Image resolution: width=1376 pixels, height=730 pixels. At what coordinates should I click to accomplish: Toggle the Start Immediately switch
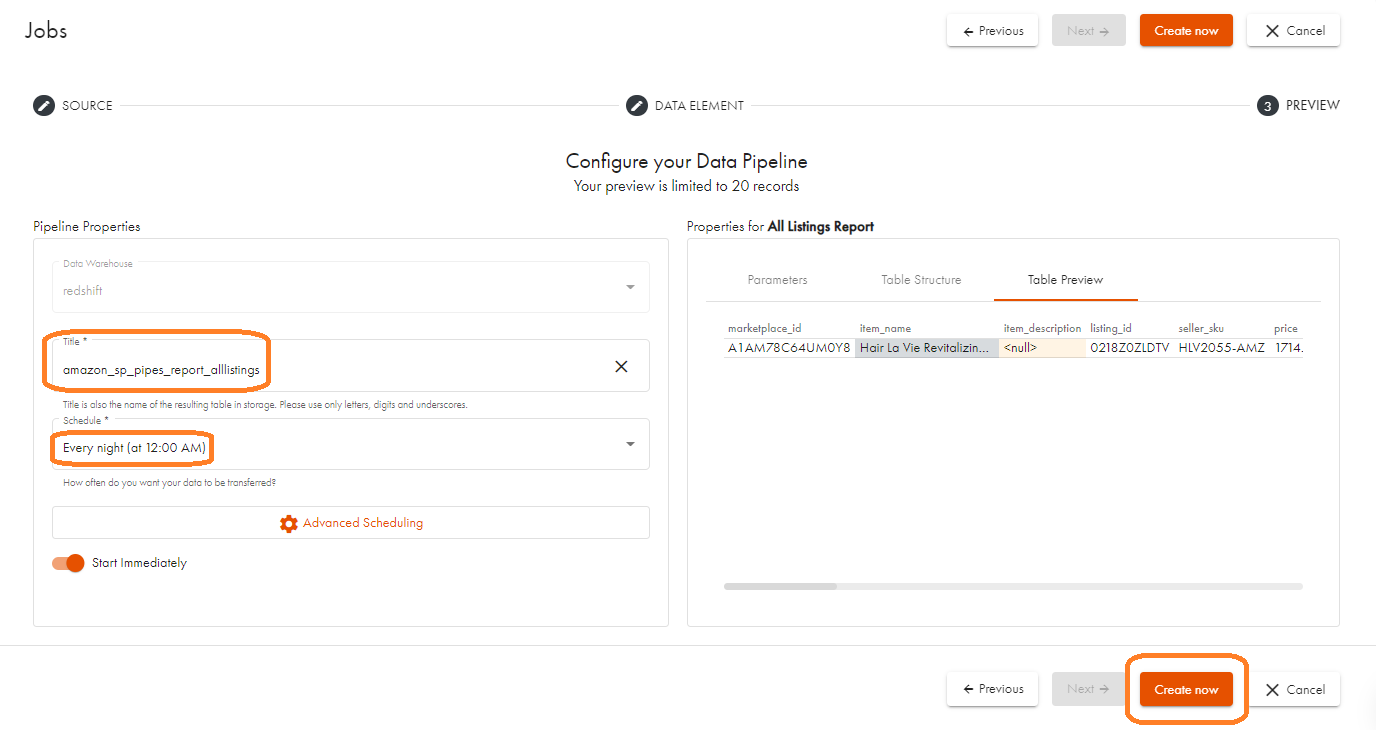(x=69, y=563)
